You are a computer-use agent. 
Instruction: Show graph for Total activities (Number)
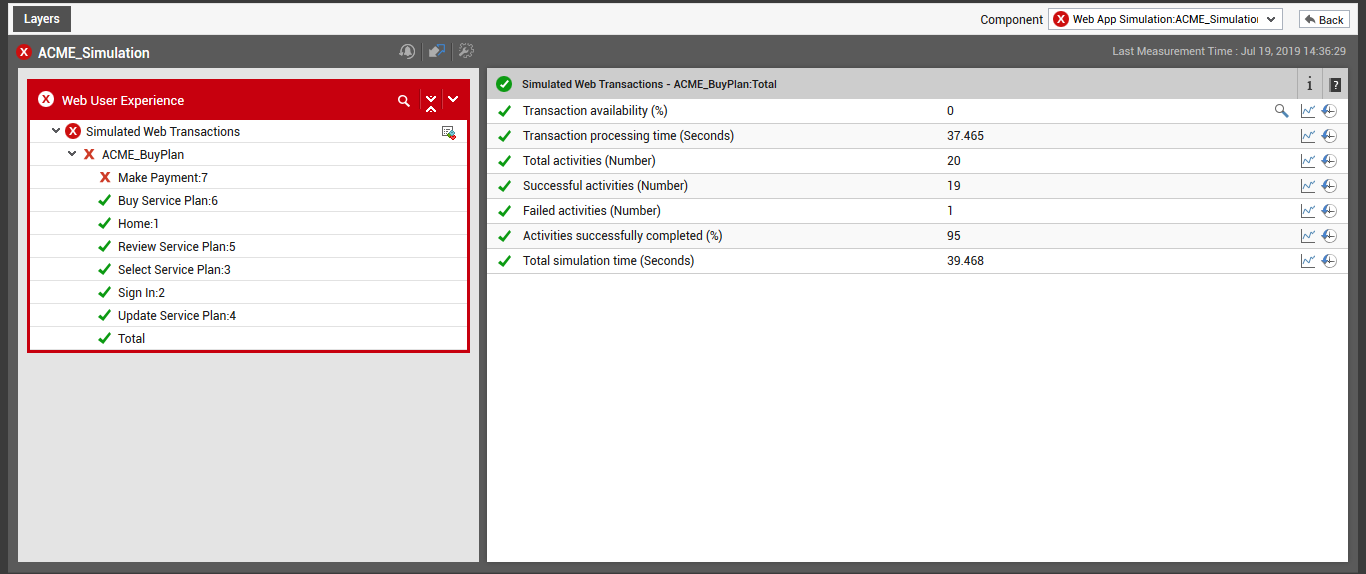pyautogui.click(x=1308, y=161)
